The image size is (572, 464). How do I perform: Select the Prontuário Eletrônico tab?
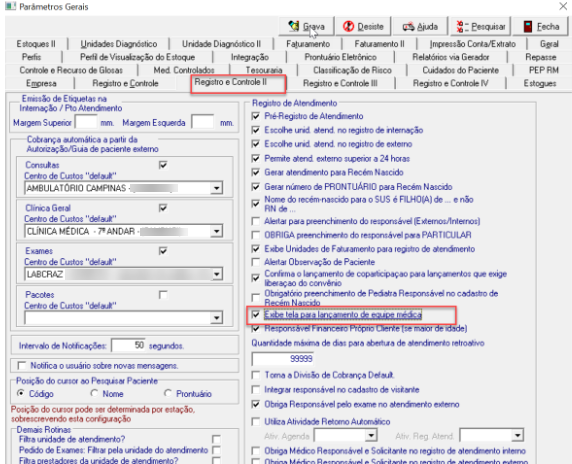pyautogui.click(x=340, y=57)
